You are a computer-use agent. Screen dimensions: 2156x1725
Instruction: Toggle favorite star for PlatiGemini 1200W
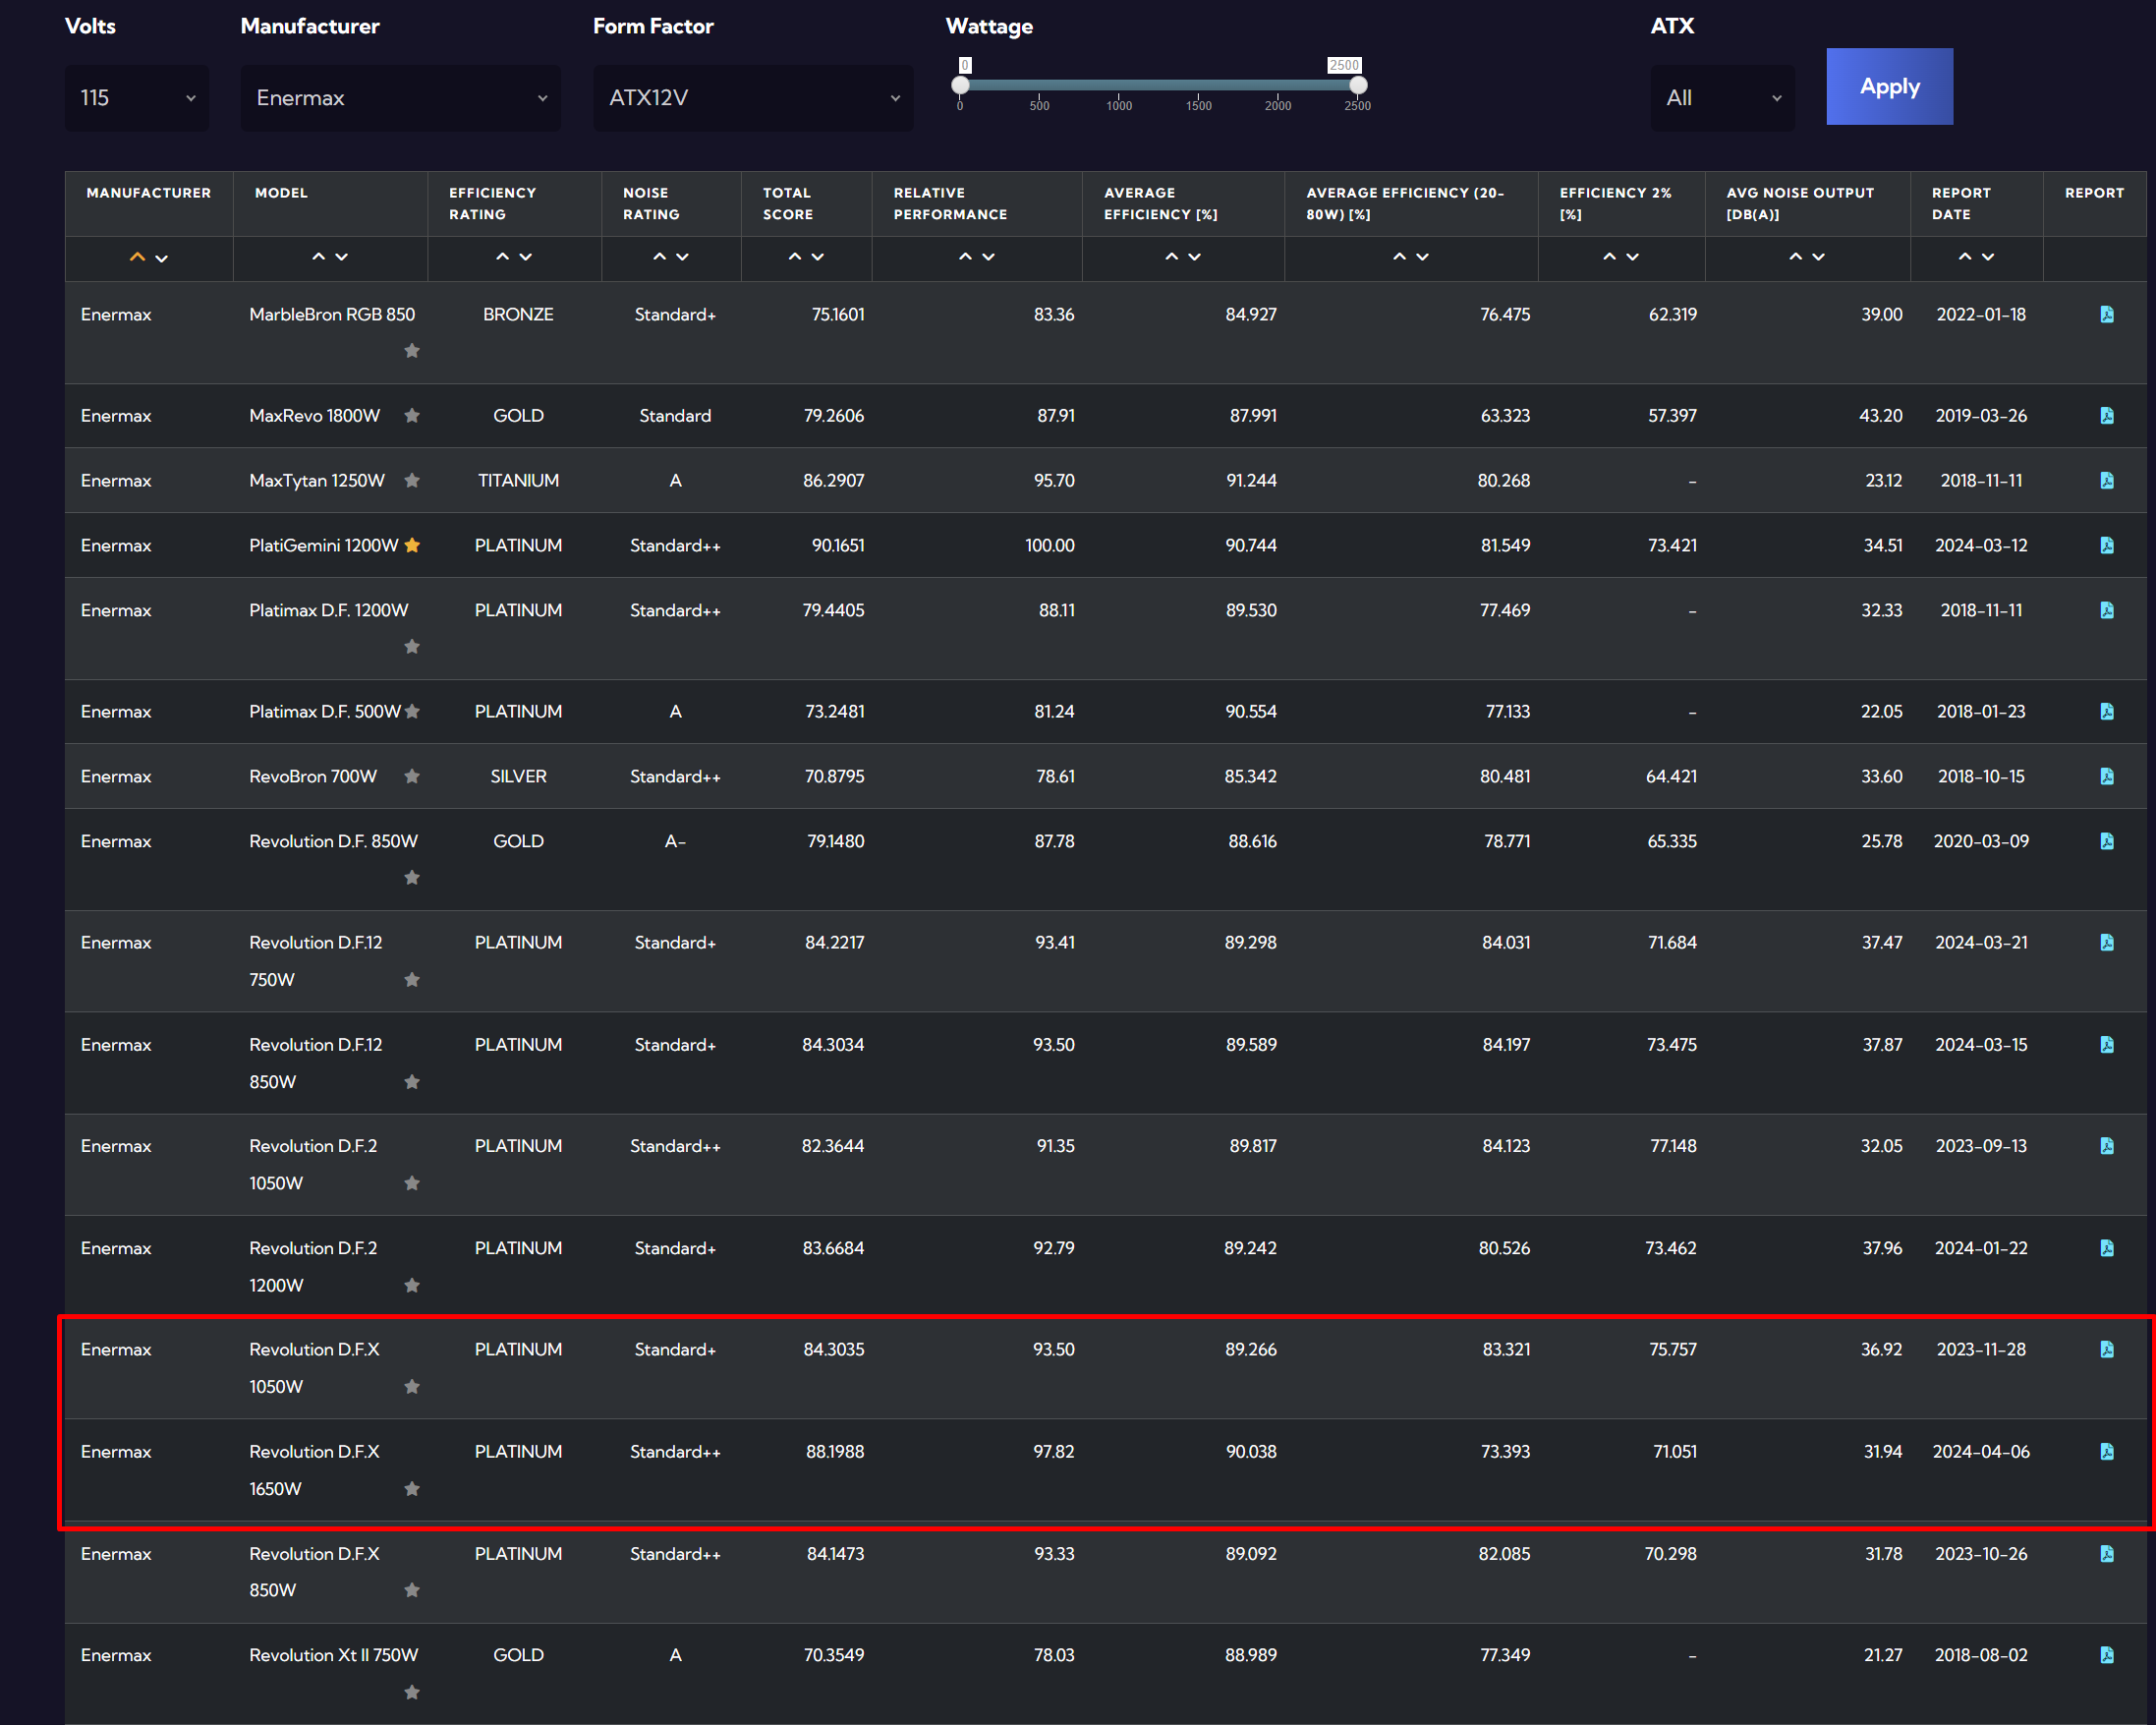[x=412, y=546]
